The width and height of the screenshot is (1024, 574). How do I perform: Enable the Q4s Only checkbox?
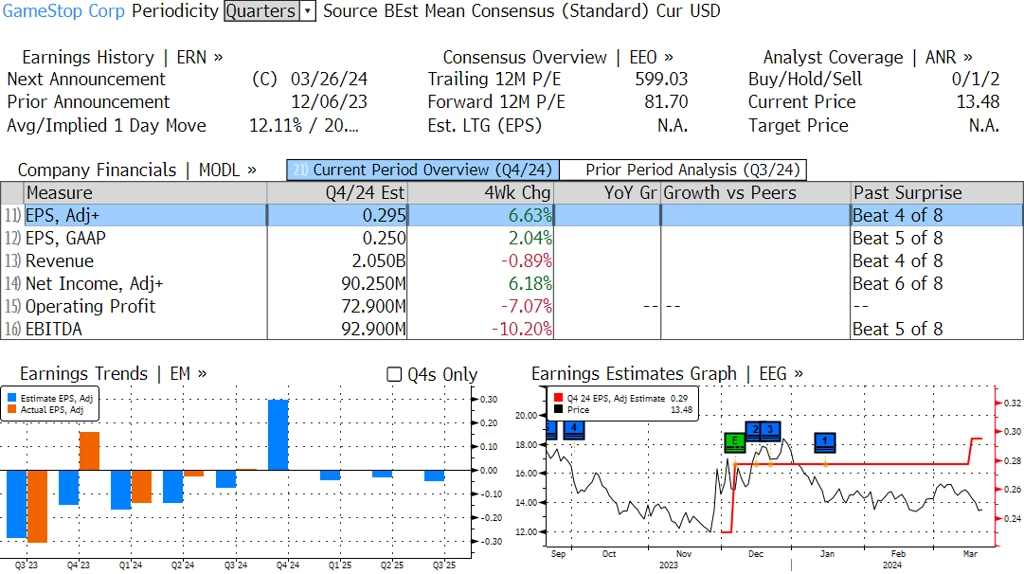394,374
